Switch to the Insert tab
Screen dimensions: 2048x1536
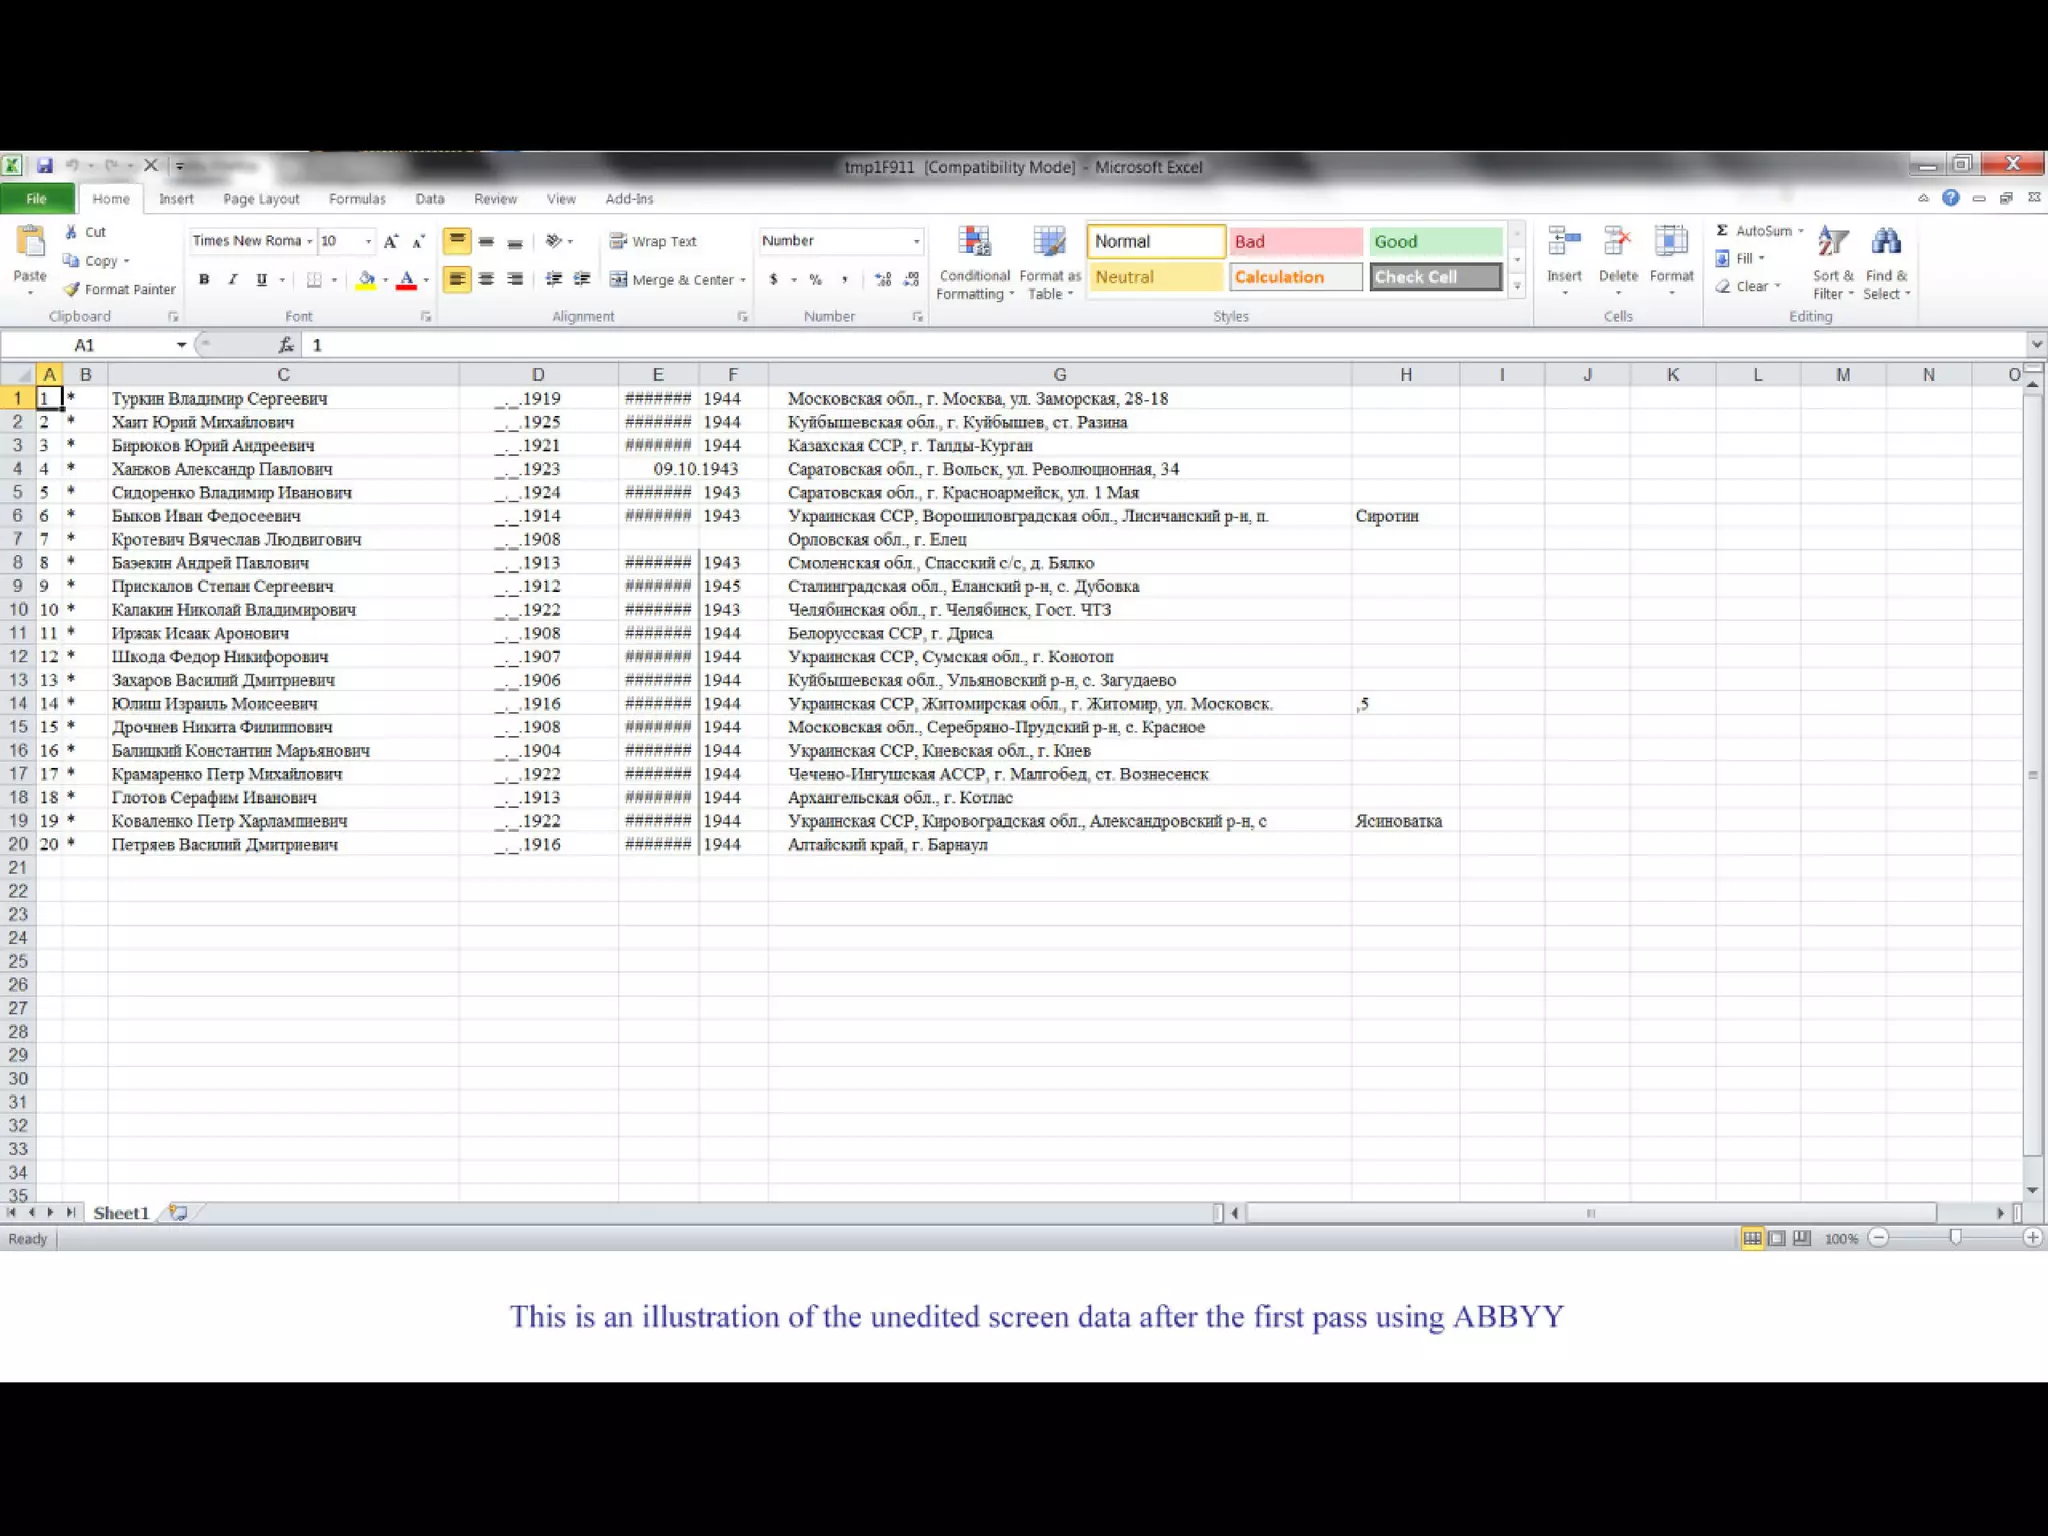(176, 199)
